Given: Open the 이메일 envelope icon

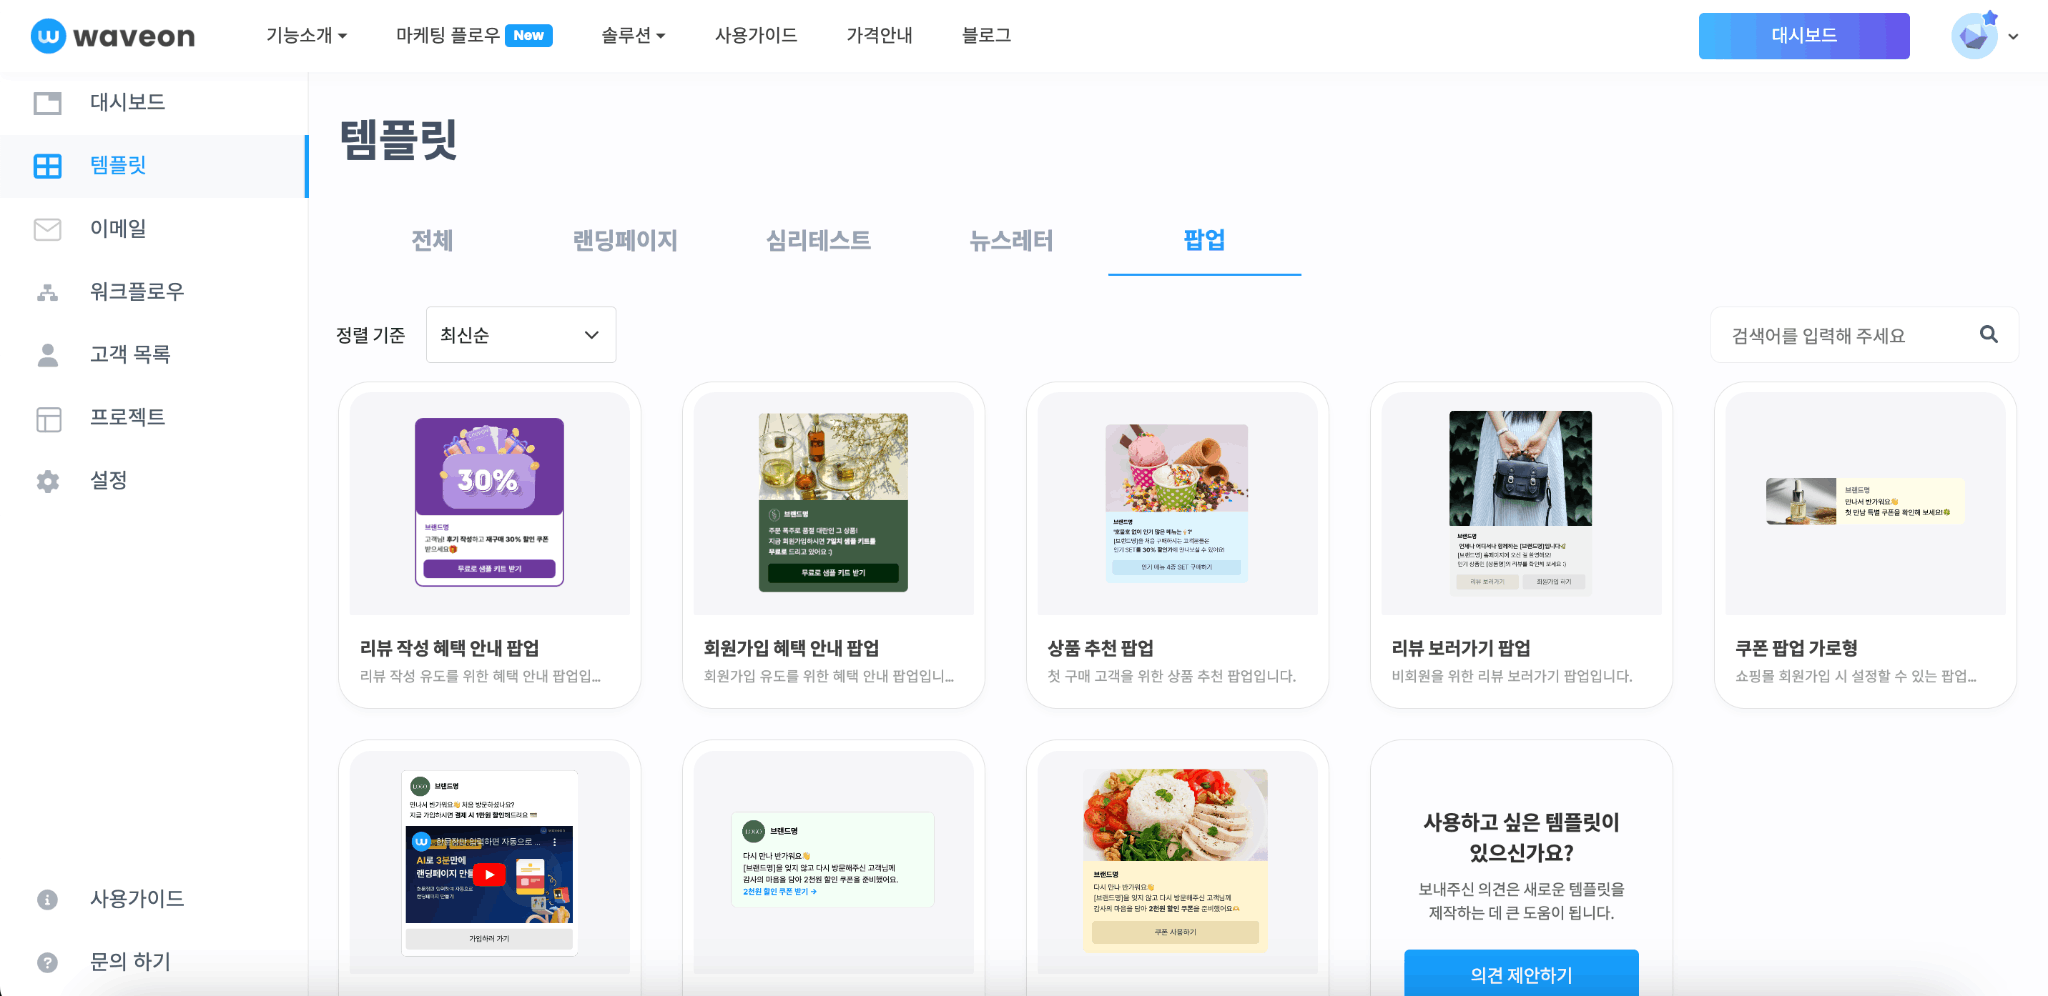Looking at the screenshot, I should tap(47, 229).
